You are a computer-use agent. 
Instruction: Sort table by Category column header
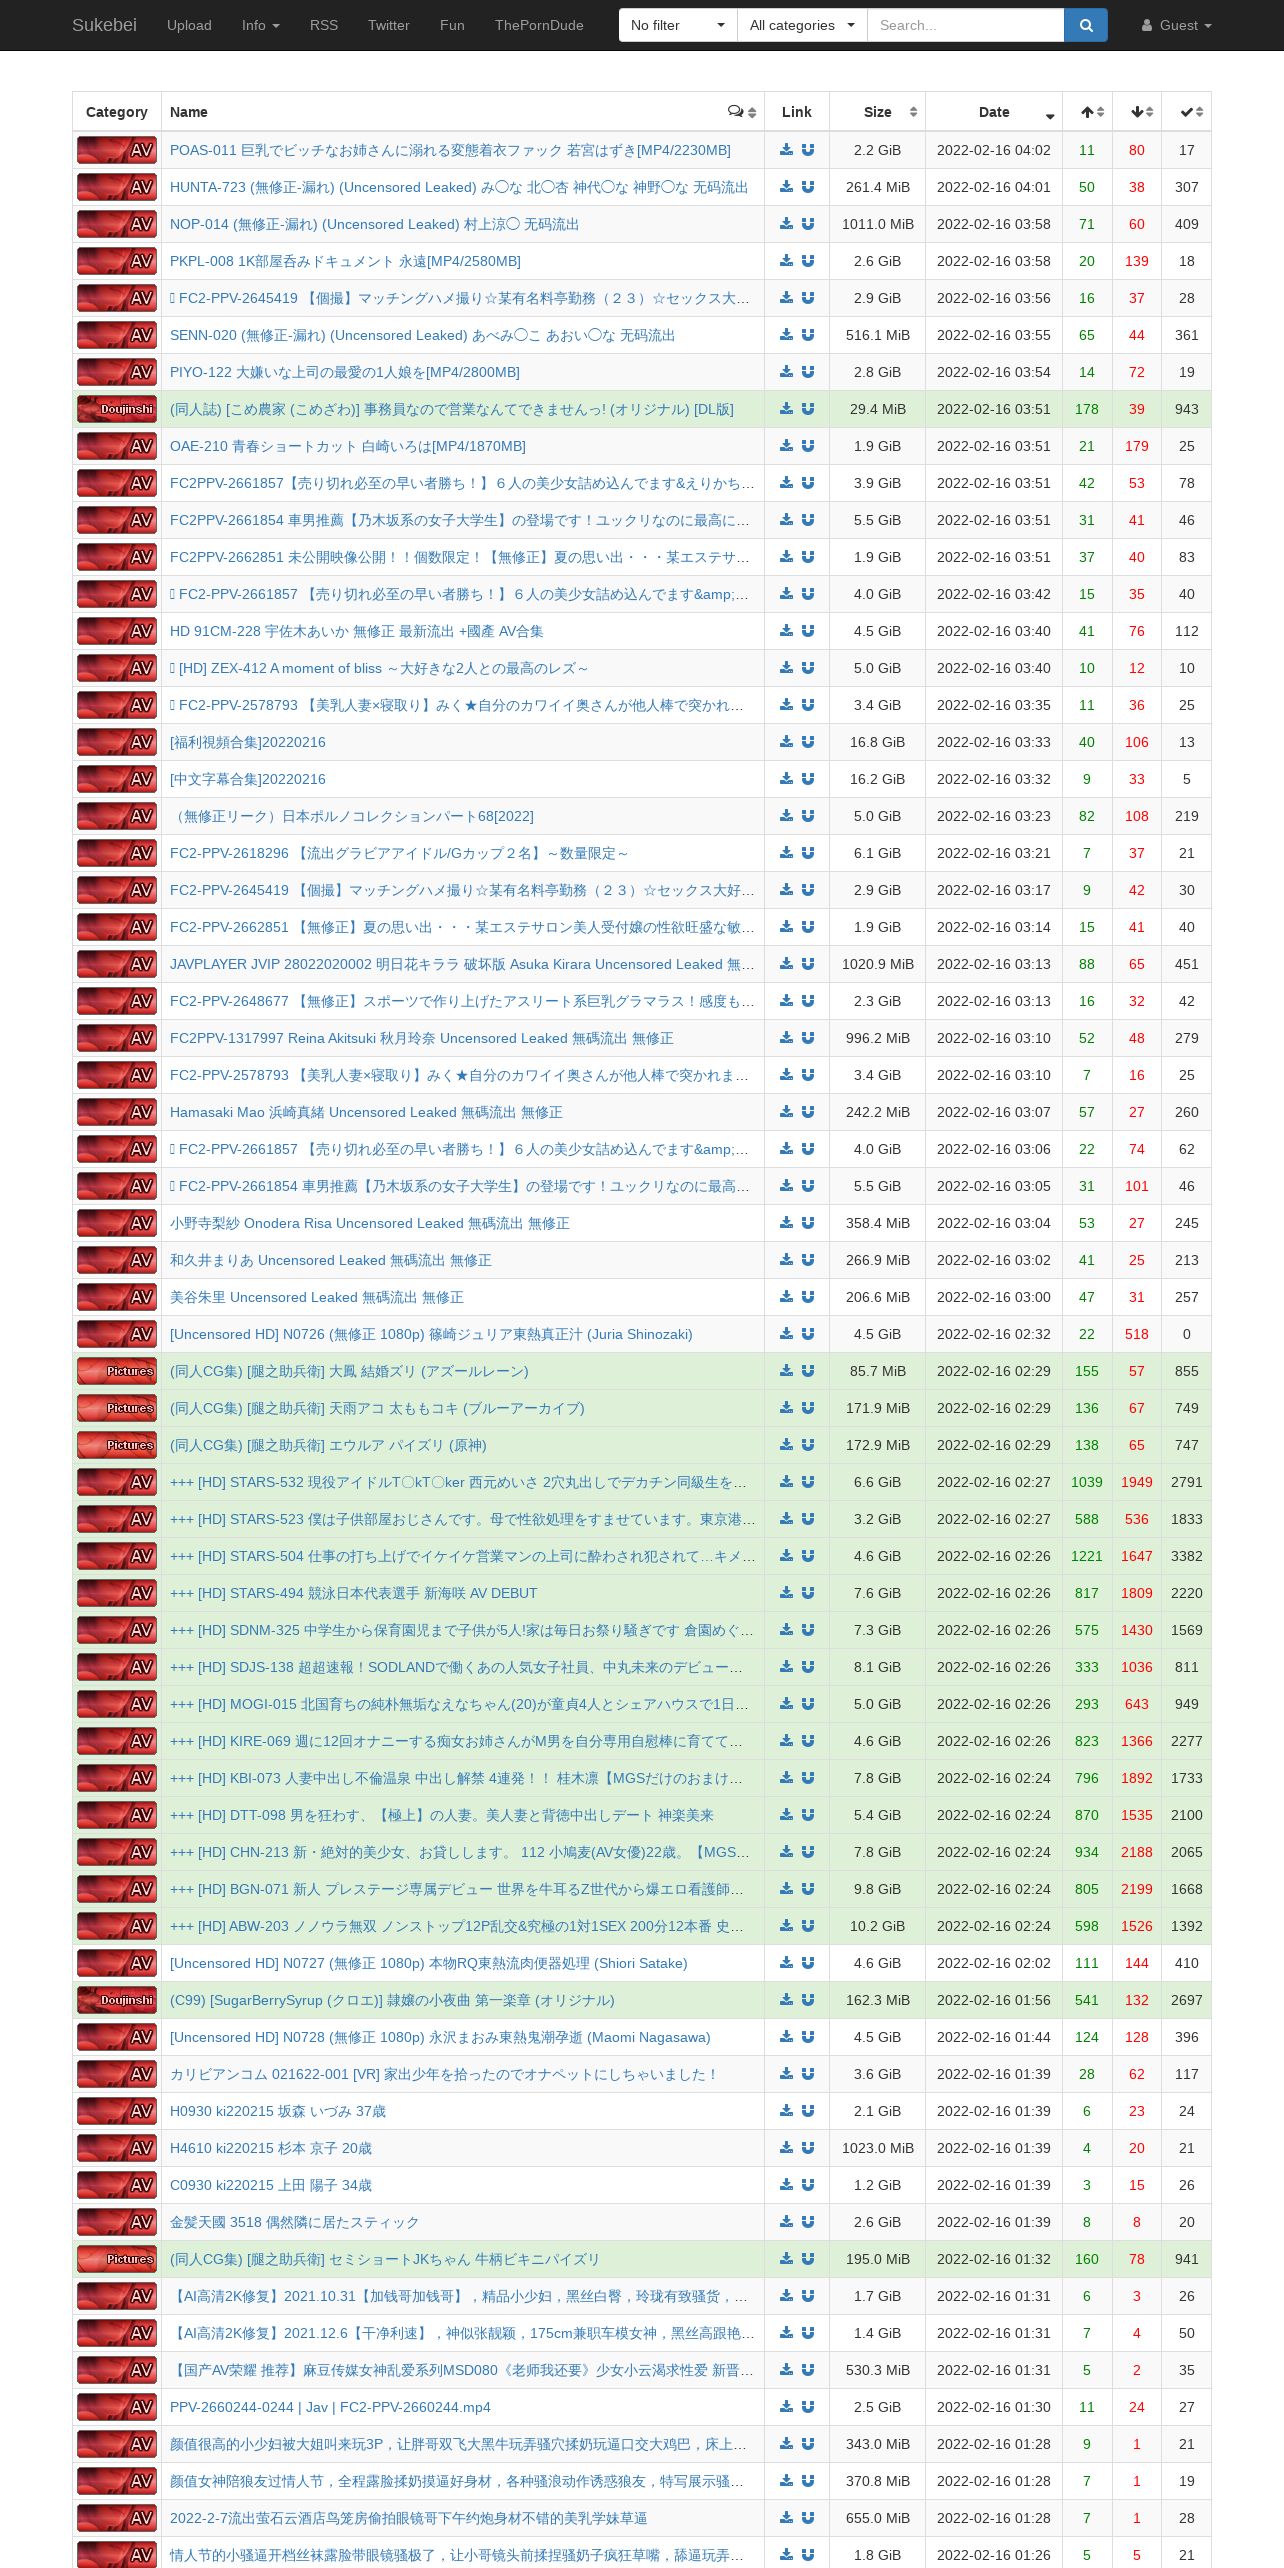tap(117, 112)
